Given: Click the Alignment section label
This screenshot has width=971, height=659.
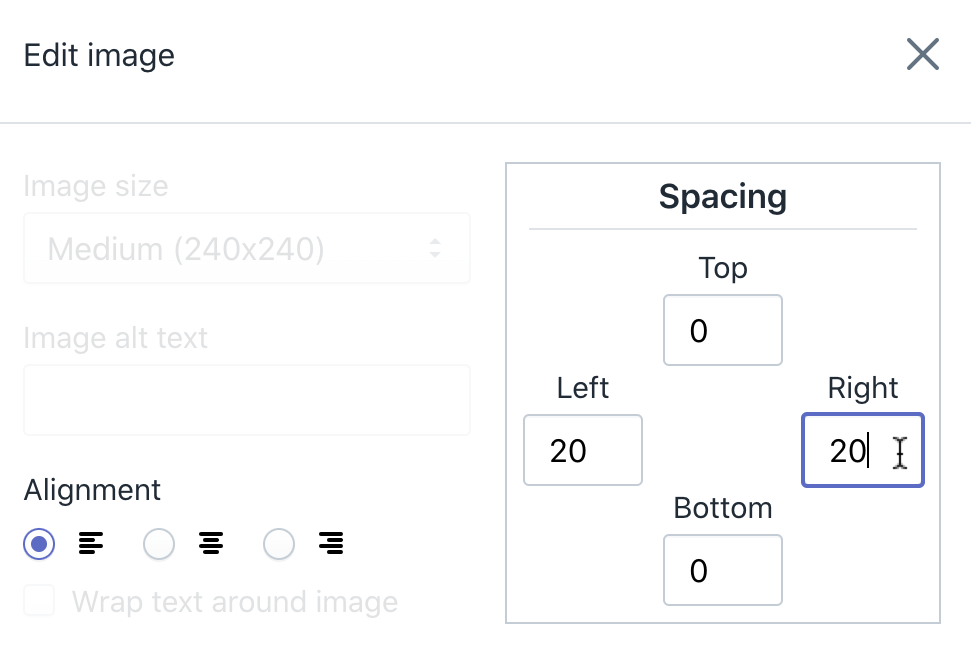Looking at the screenshot, I should 92,490.
